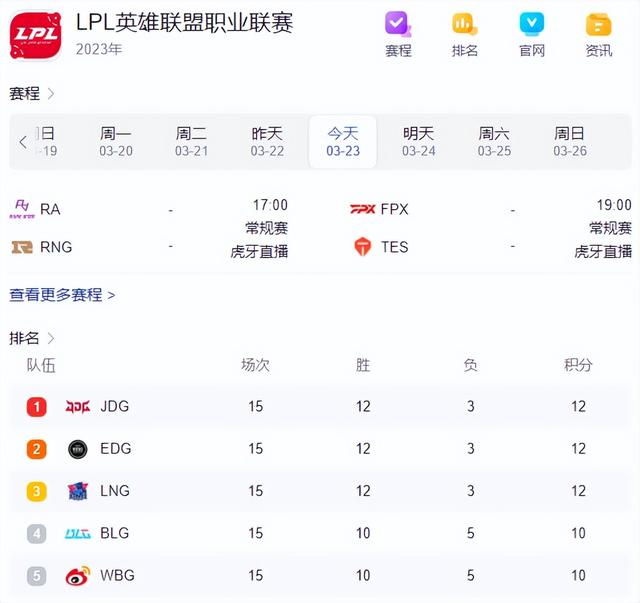Click the RNG team logo
This screenshot has width=640, height=603.
pyautogui.click(x=22, y=247)
